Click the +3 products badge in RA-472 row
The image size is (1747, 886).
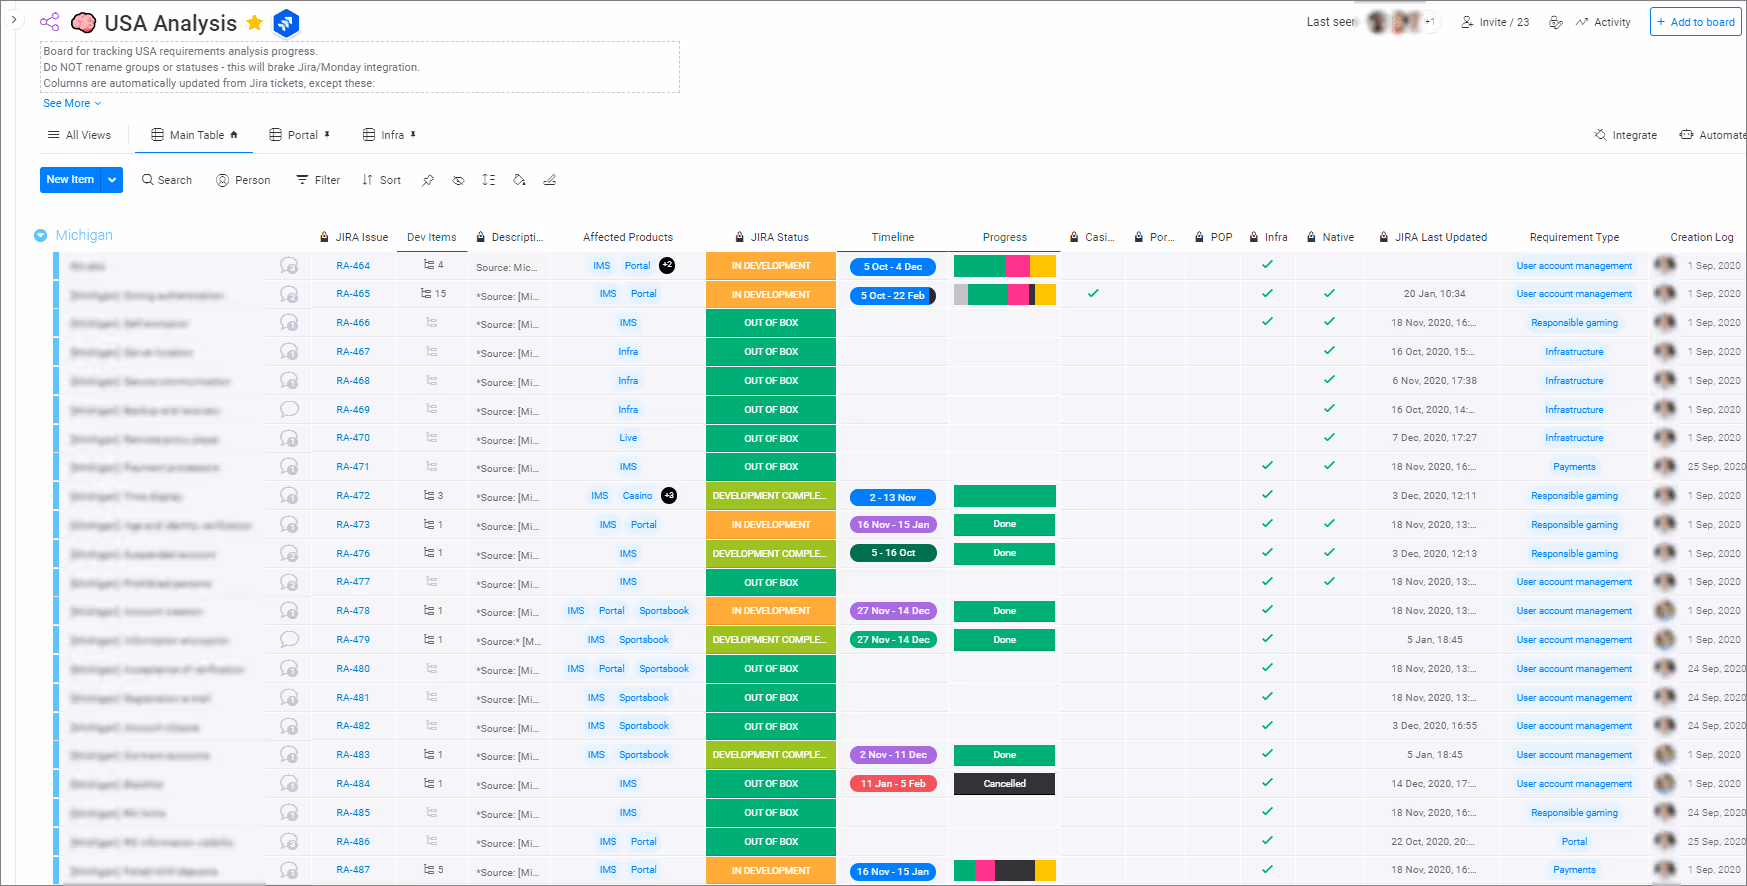click(x=669, y=496)
